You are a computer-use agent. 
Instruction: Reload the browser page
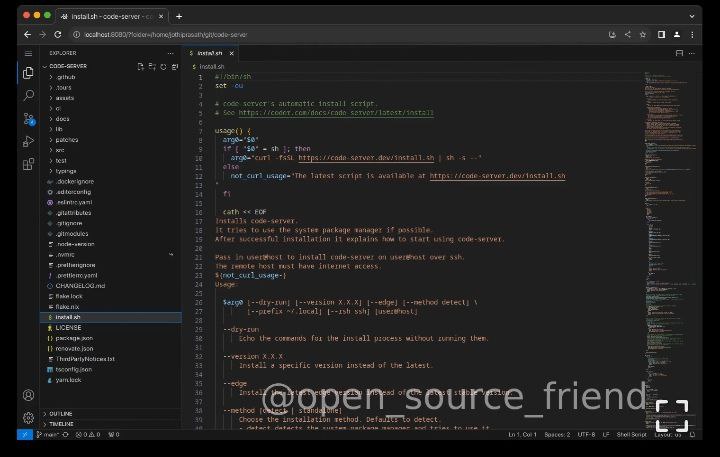coord(58,34)
